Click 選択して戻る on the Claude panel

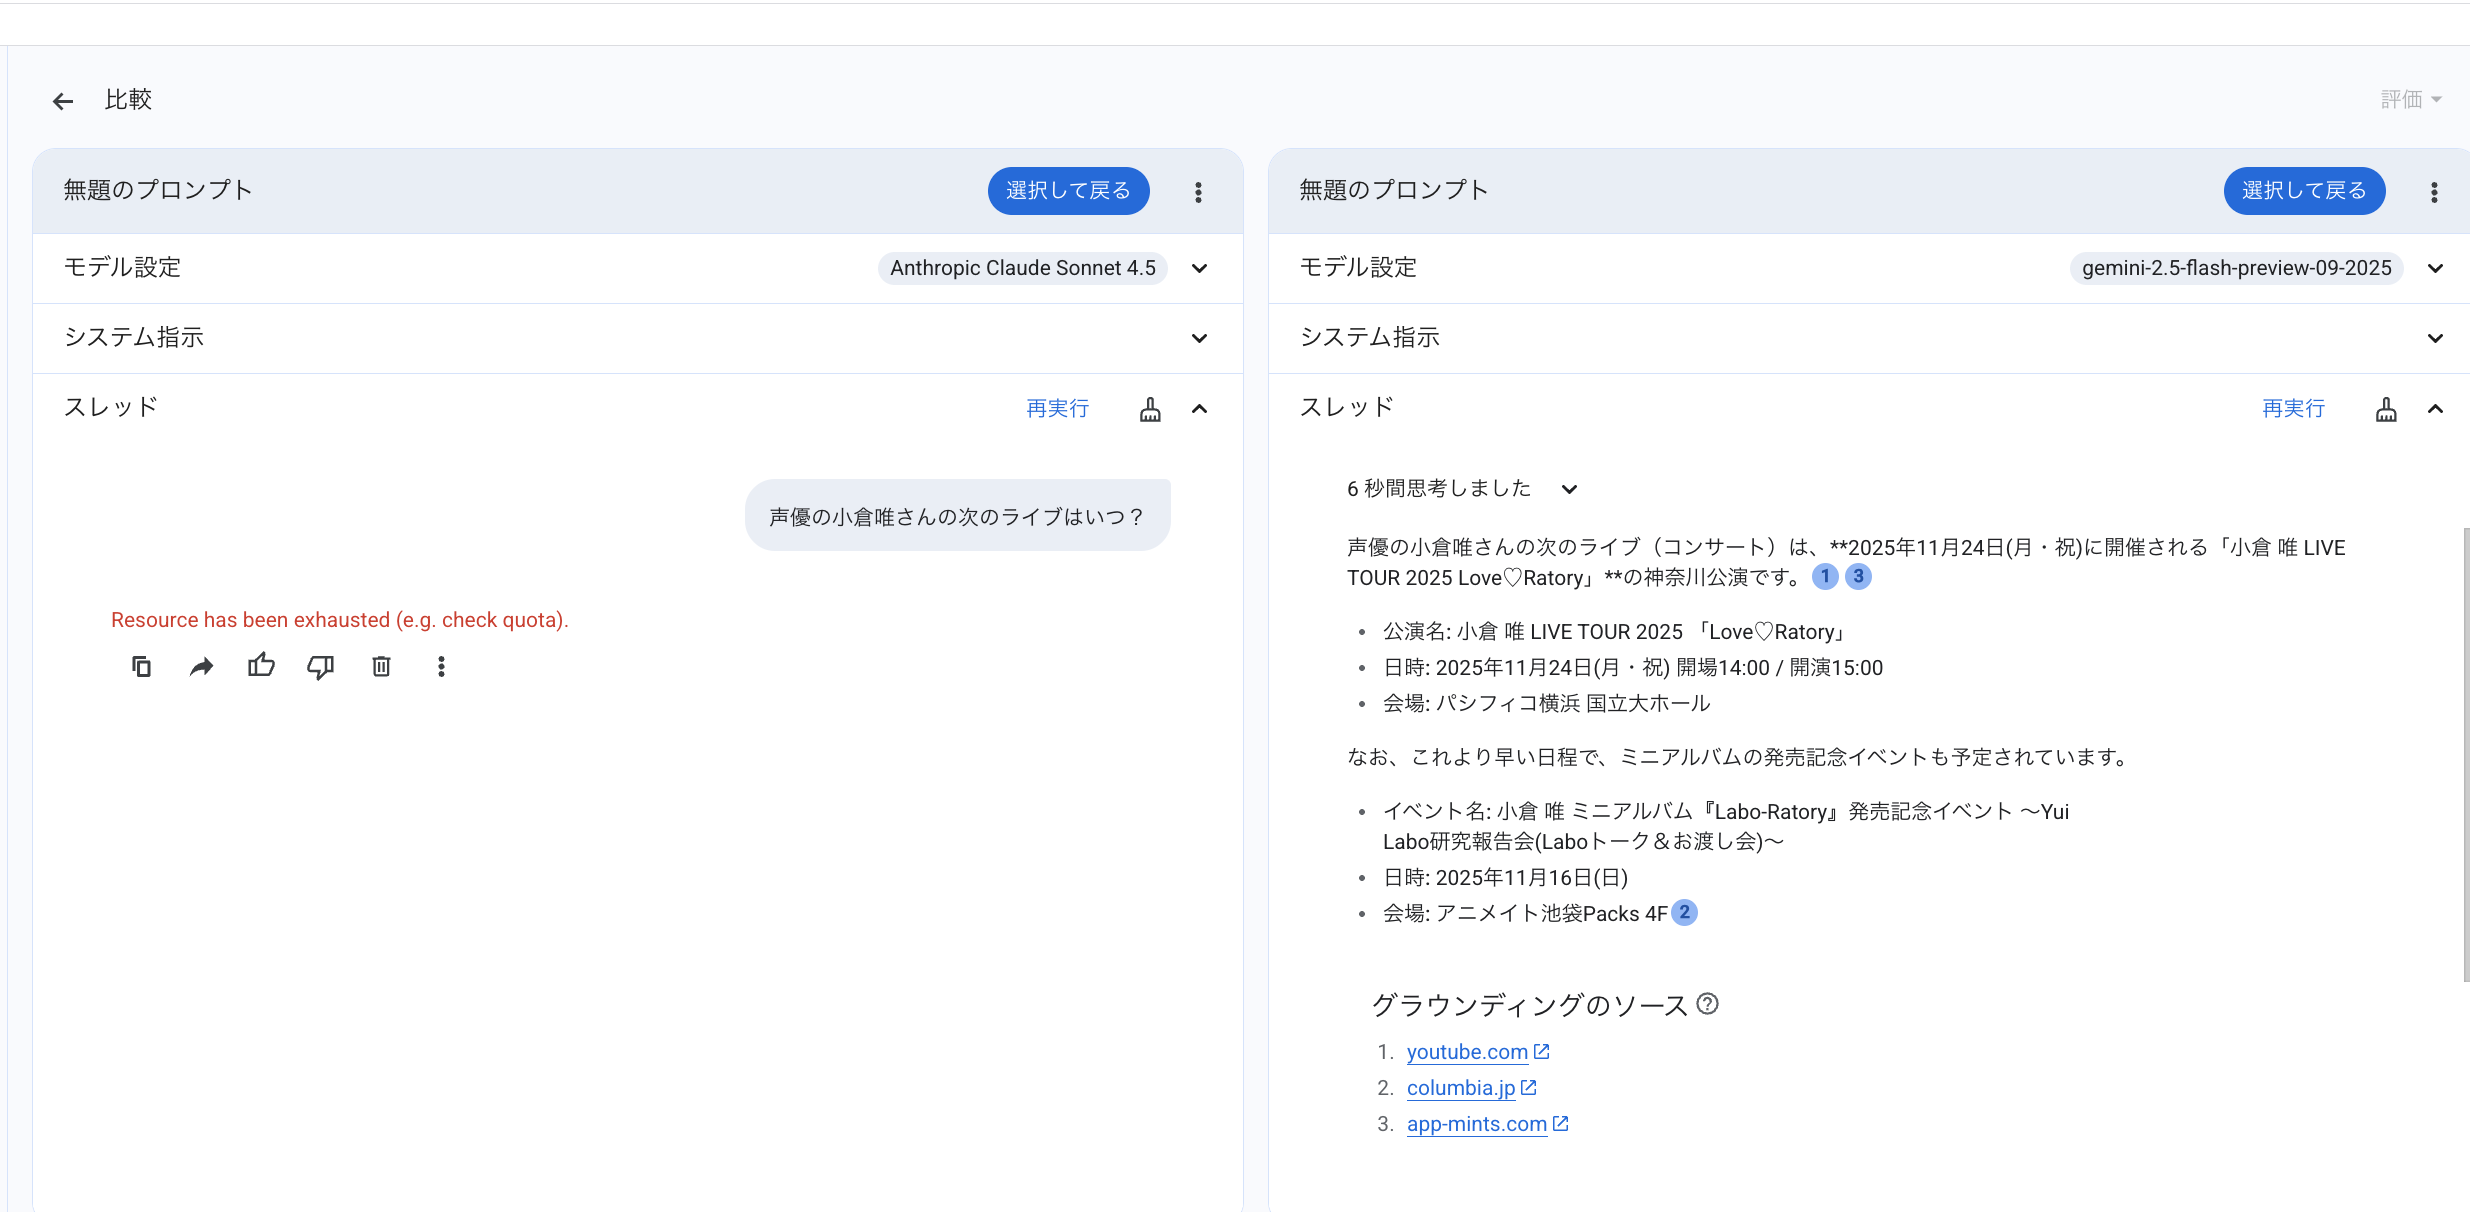pyautogui.click(x=1068, y=191)
